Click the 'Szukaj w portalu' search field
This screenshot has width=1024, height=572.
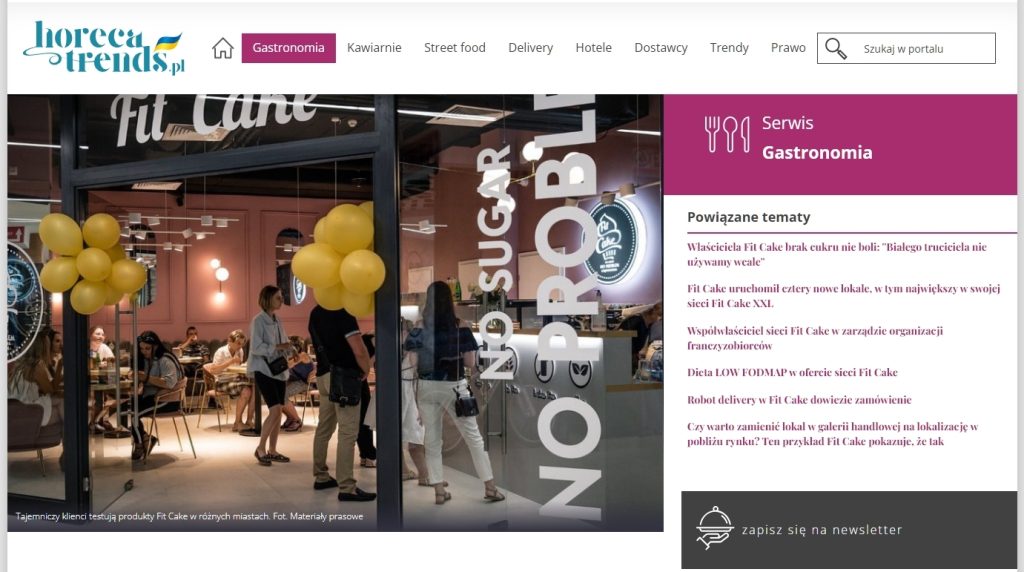point(906,48)
